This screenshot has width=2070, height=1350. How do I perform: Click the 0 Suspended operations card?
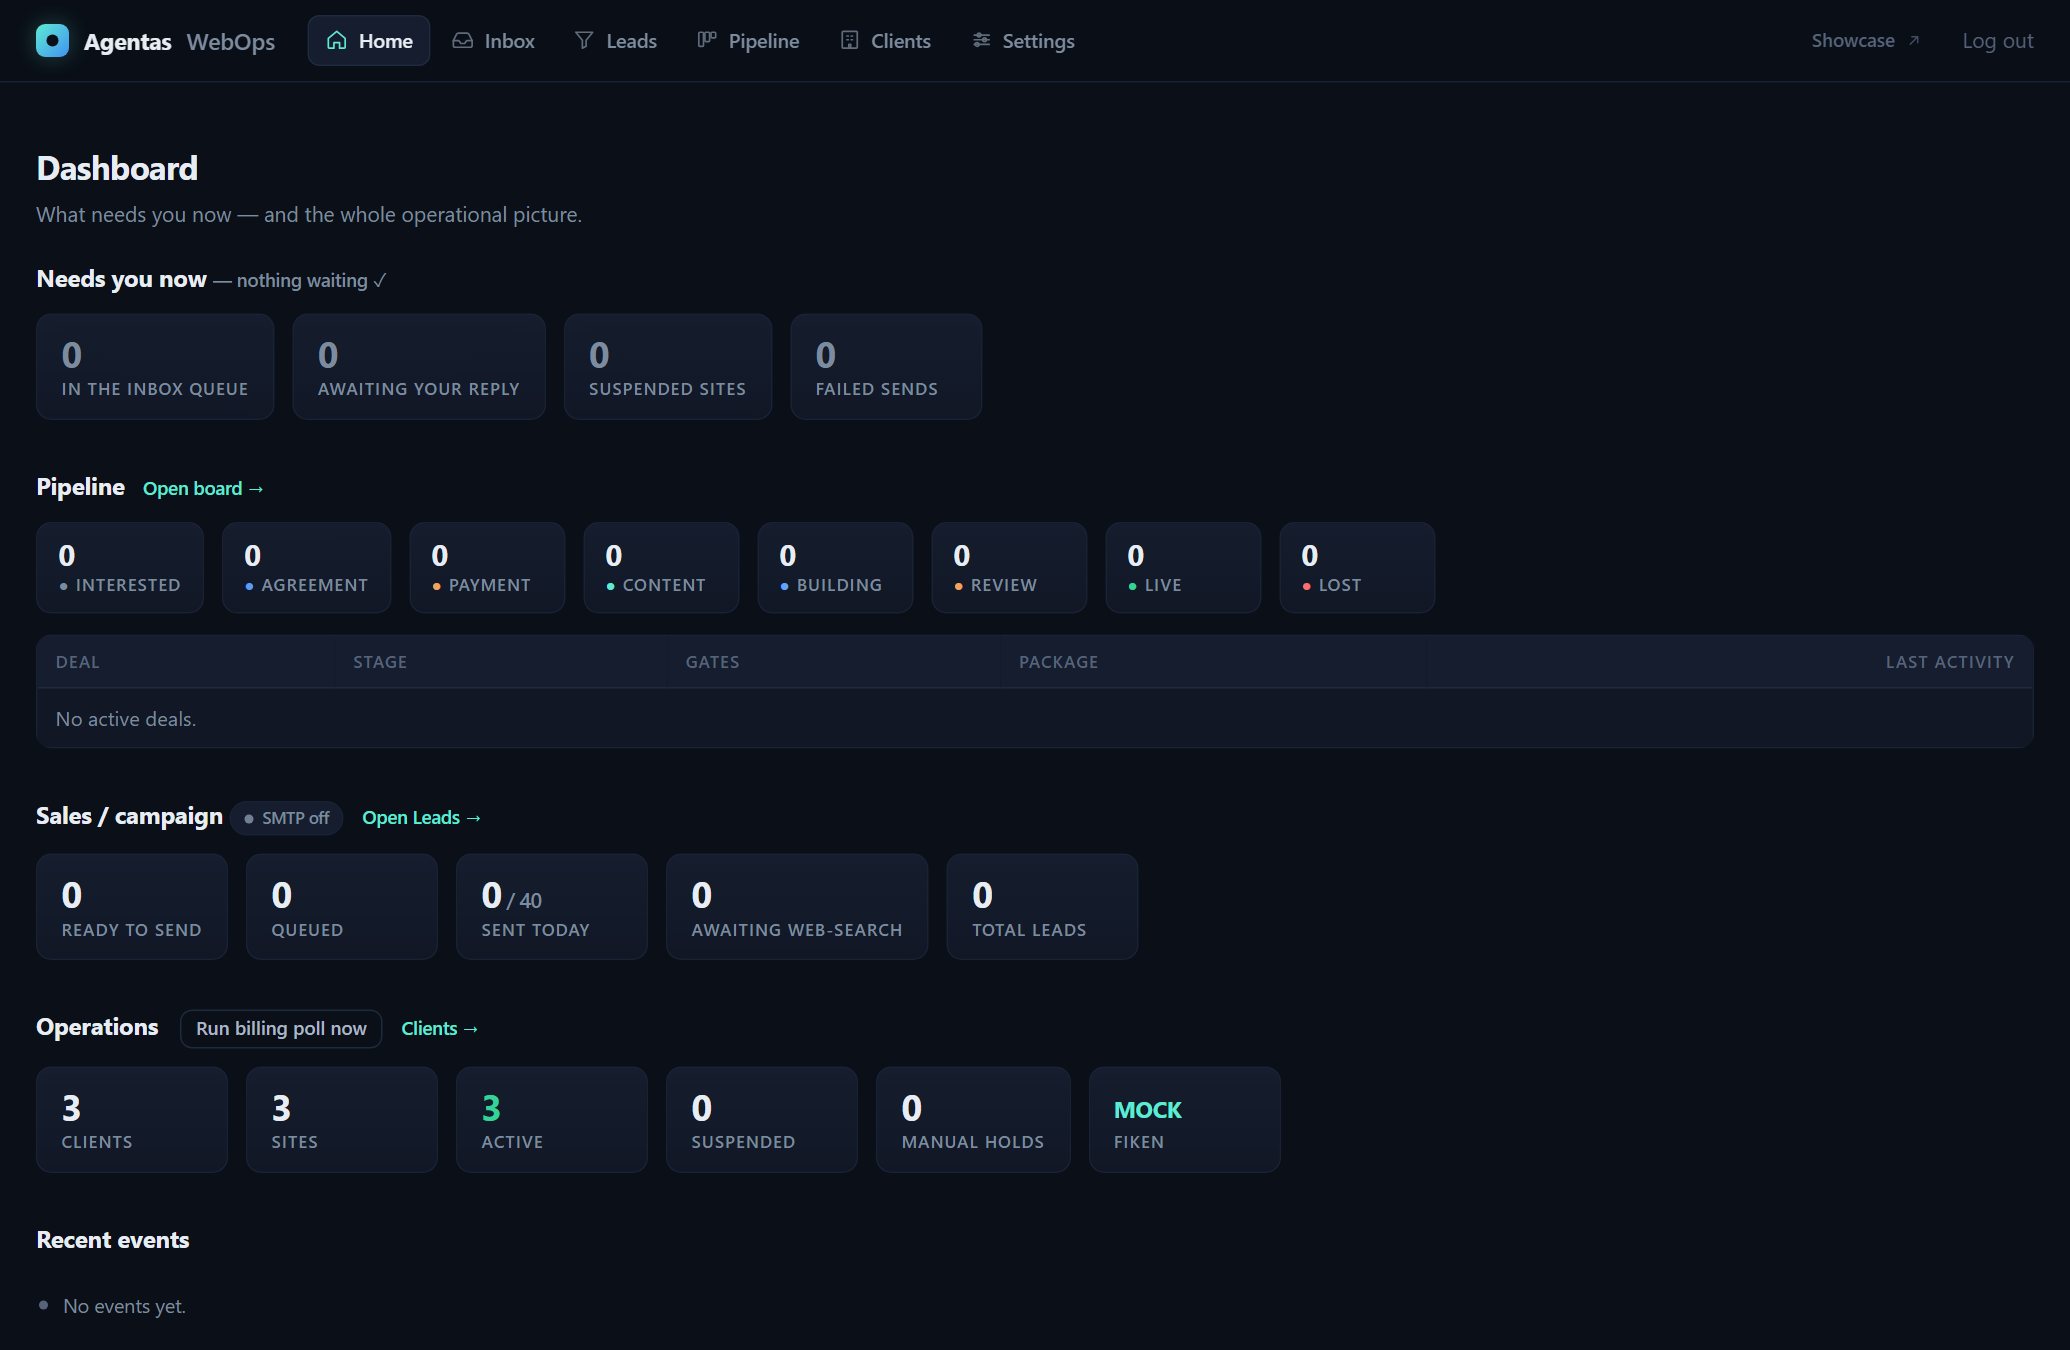(762, 1120)
